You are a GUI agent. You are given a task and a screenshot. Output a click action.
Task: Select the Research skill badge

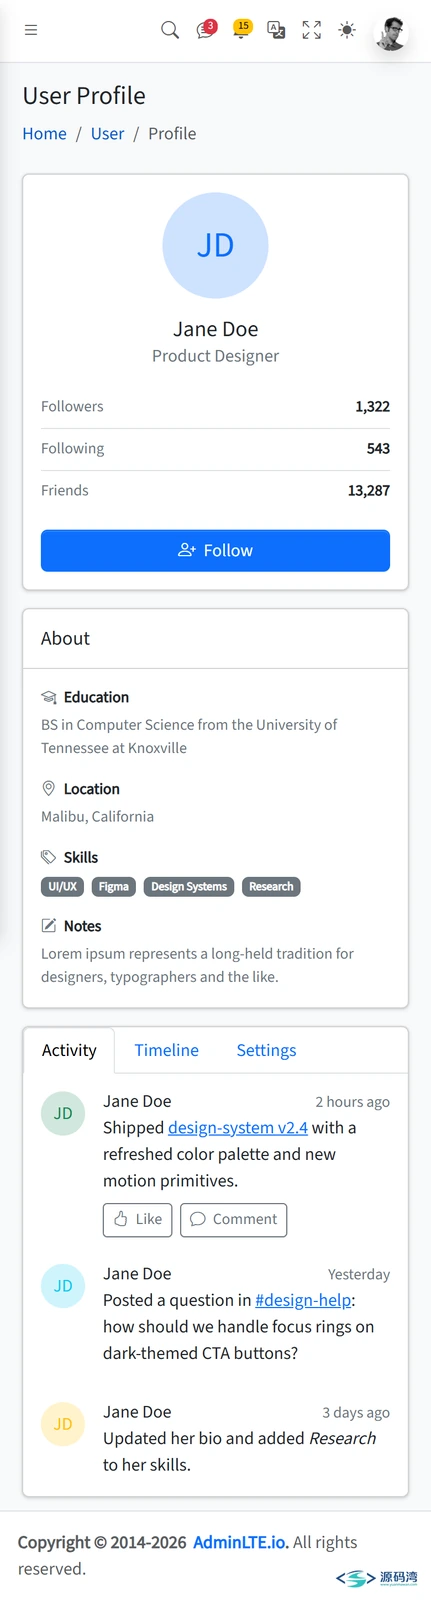[271, 887]
